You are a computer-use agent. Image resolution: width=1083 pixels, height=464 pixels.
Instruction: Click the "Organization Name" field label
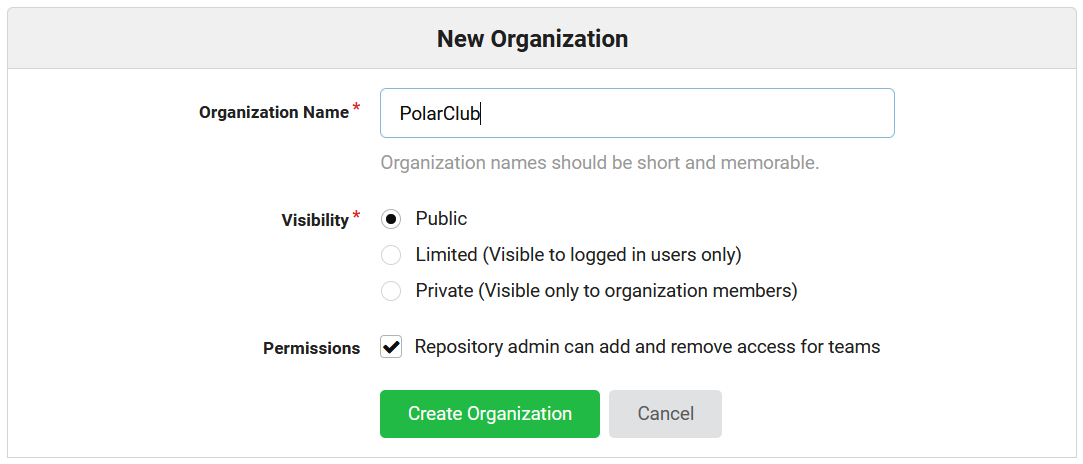(x=273, y=113)
